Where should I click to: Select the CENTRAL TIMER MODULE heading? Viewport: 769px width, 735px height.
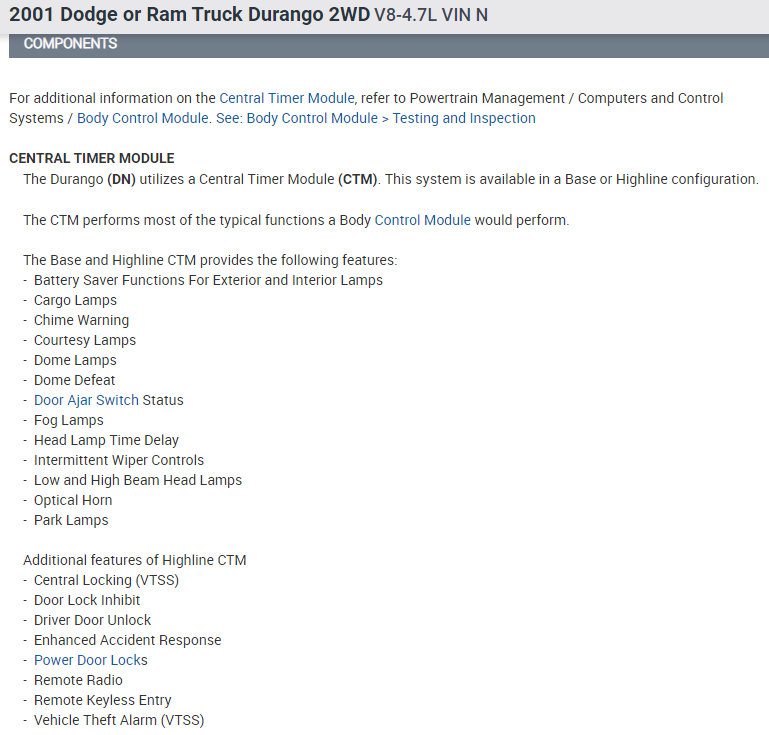click(x=92, y=158)
